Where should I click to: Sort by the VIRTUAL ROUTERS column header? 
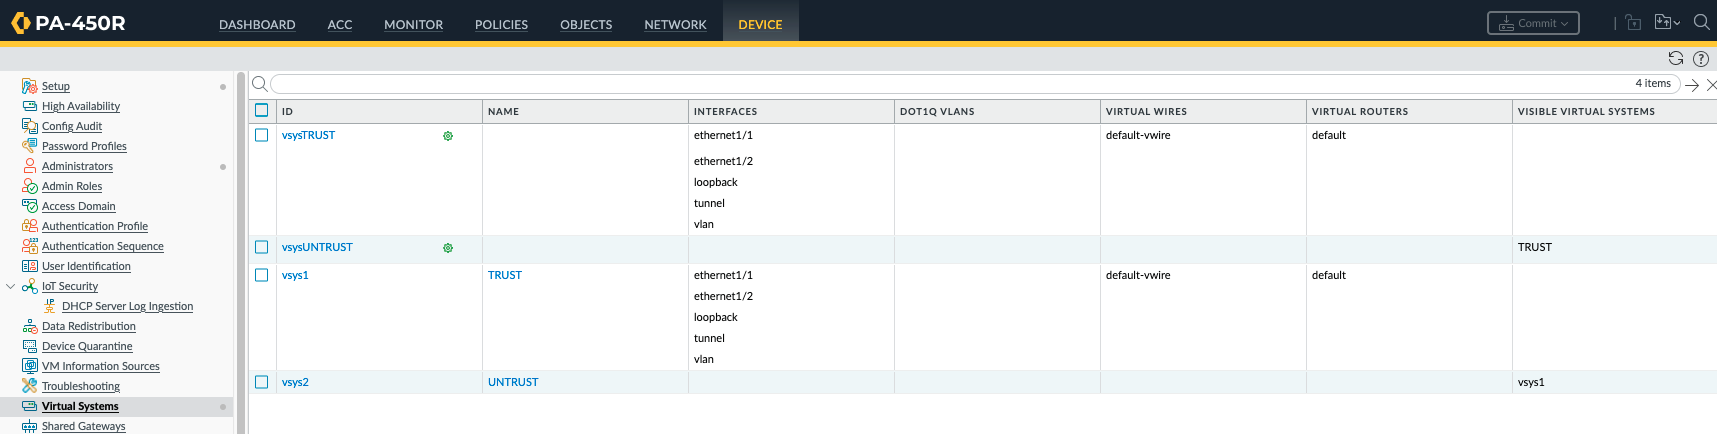[x=1360, y=111]
